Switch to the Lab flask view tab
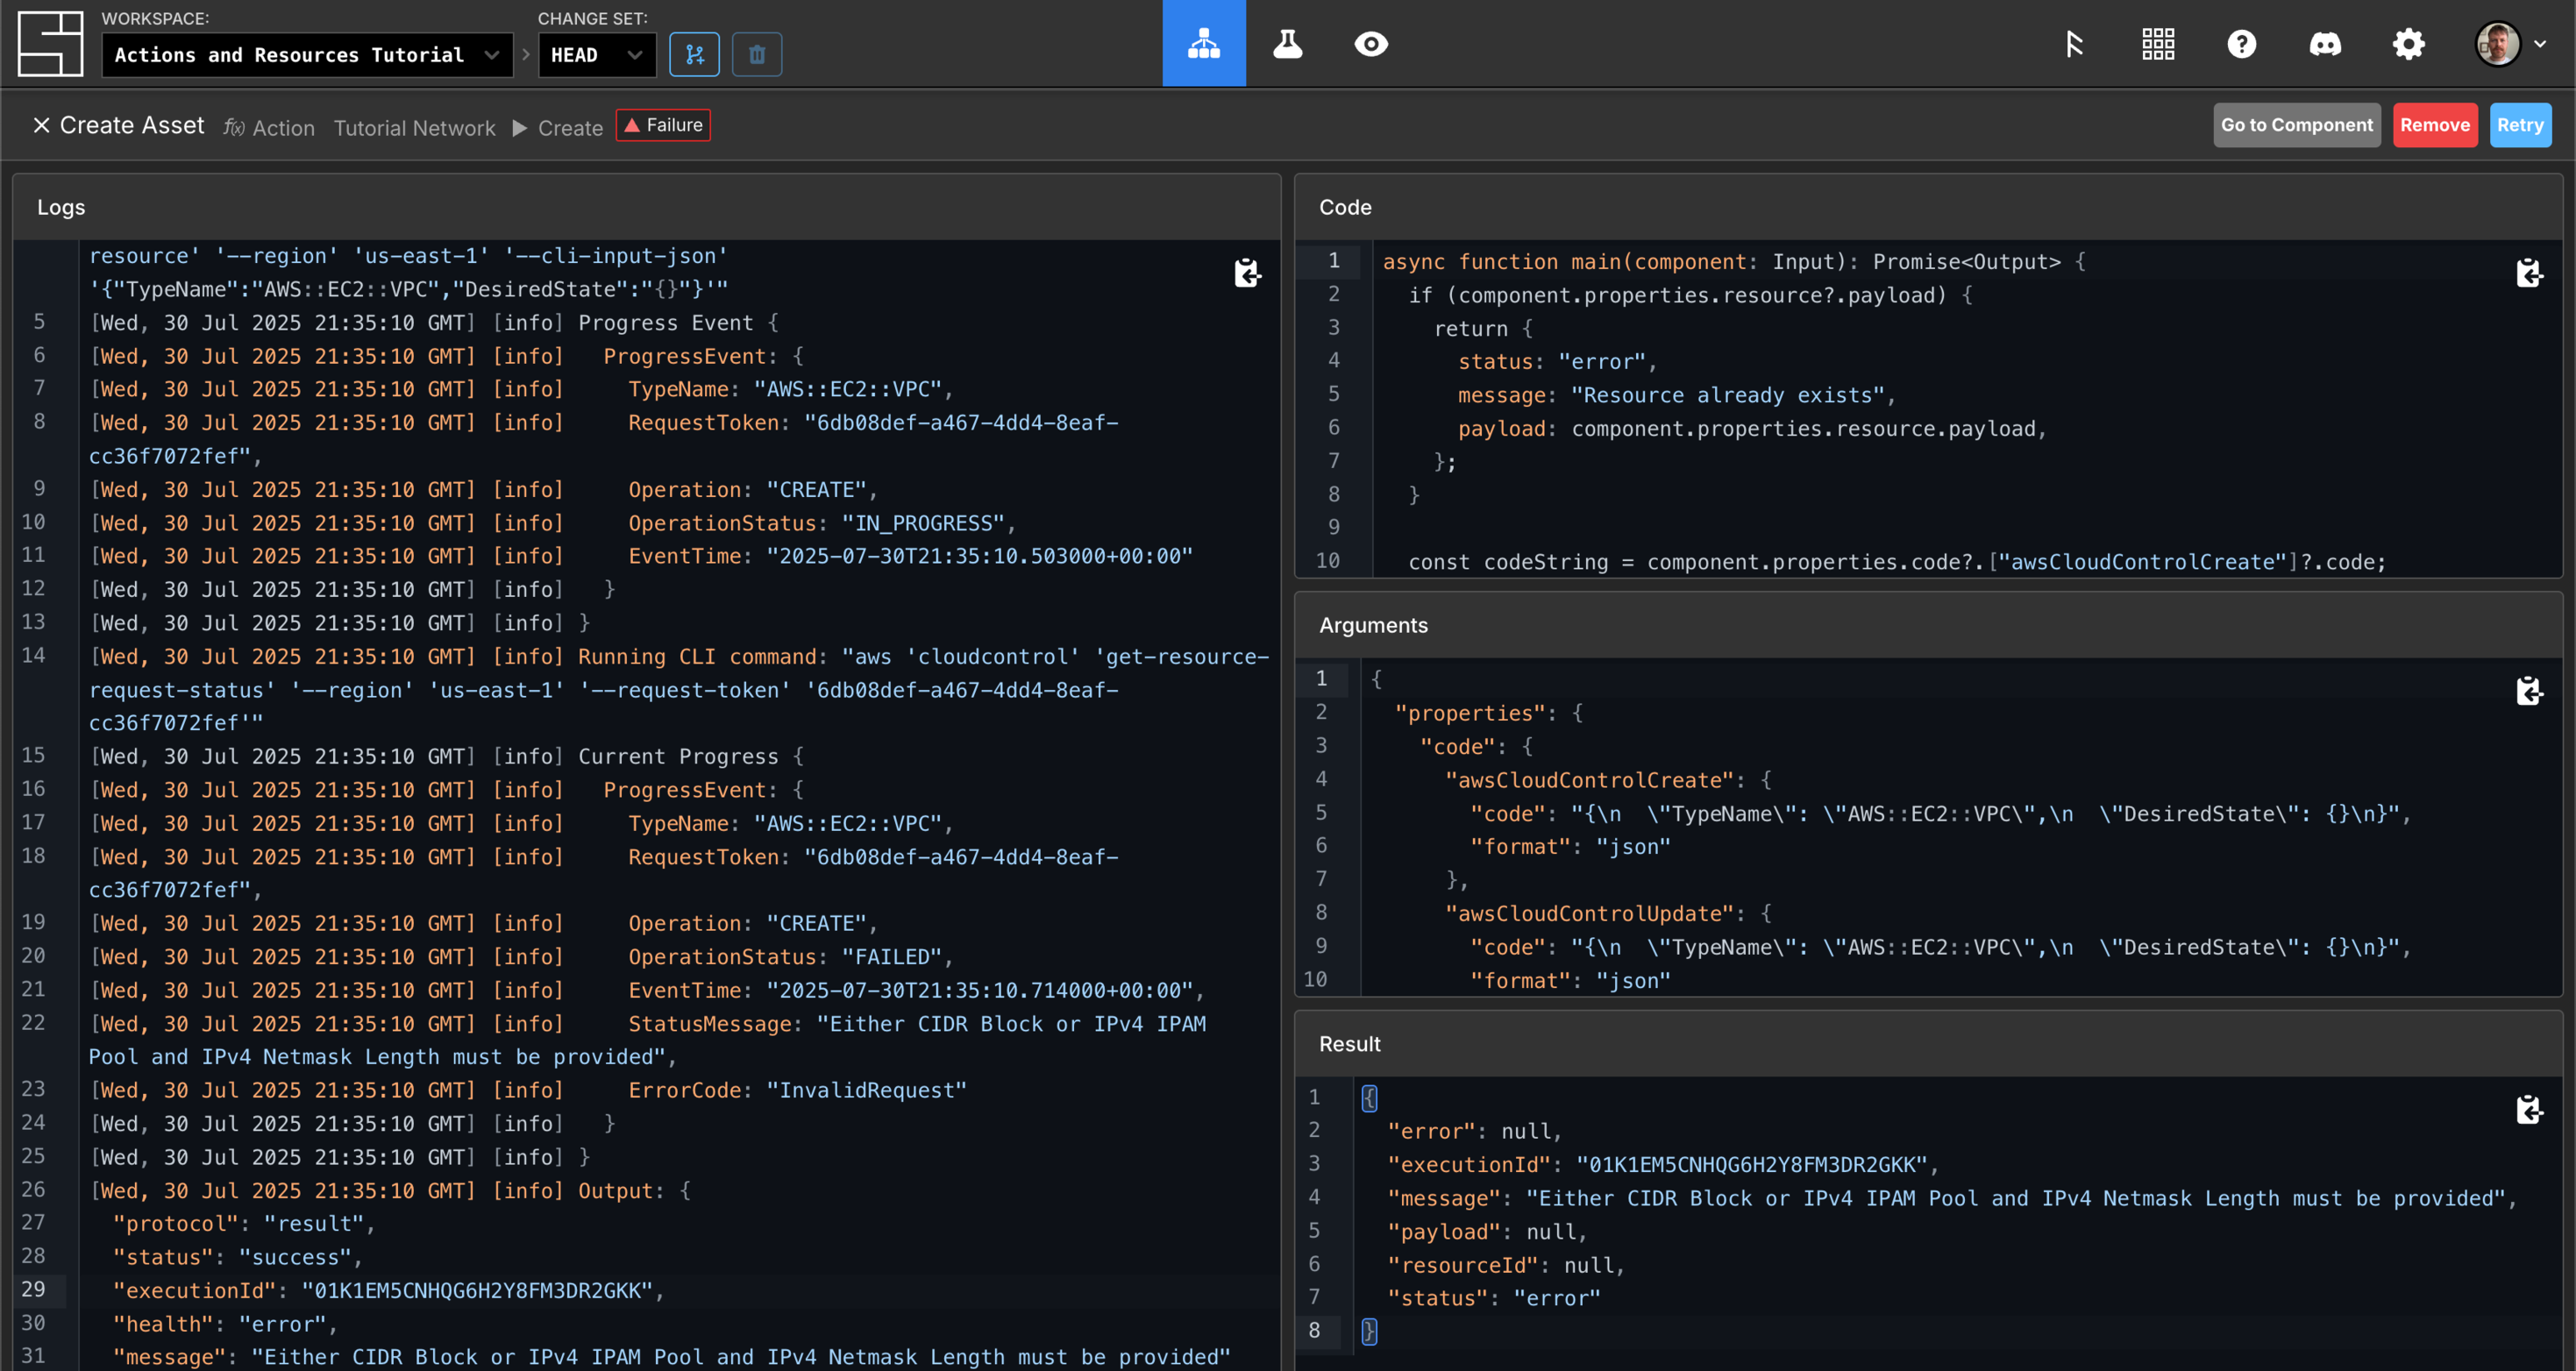The width and height of the screenshot is (2576, 1371). [x=1288, y=43]
